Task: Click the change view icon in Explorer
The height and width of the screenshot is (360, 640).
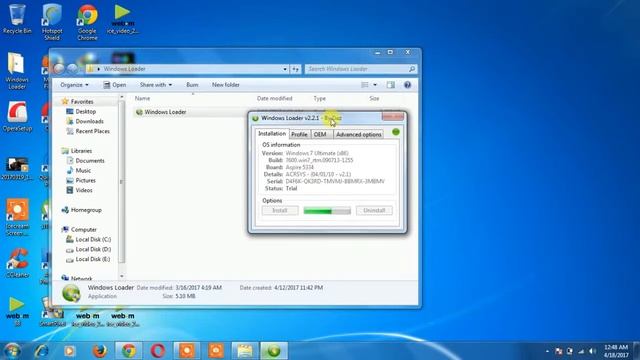Action: (x=365, y=85)
